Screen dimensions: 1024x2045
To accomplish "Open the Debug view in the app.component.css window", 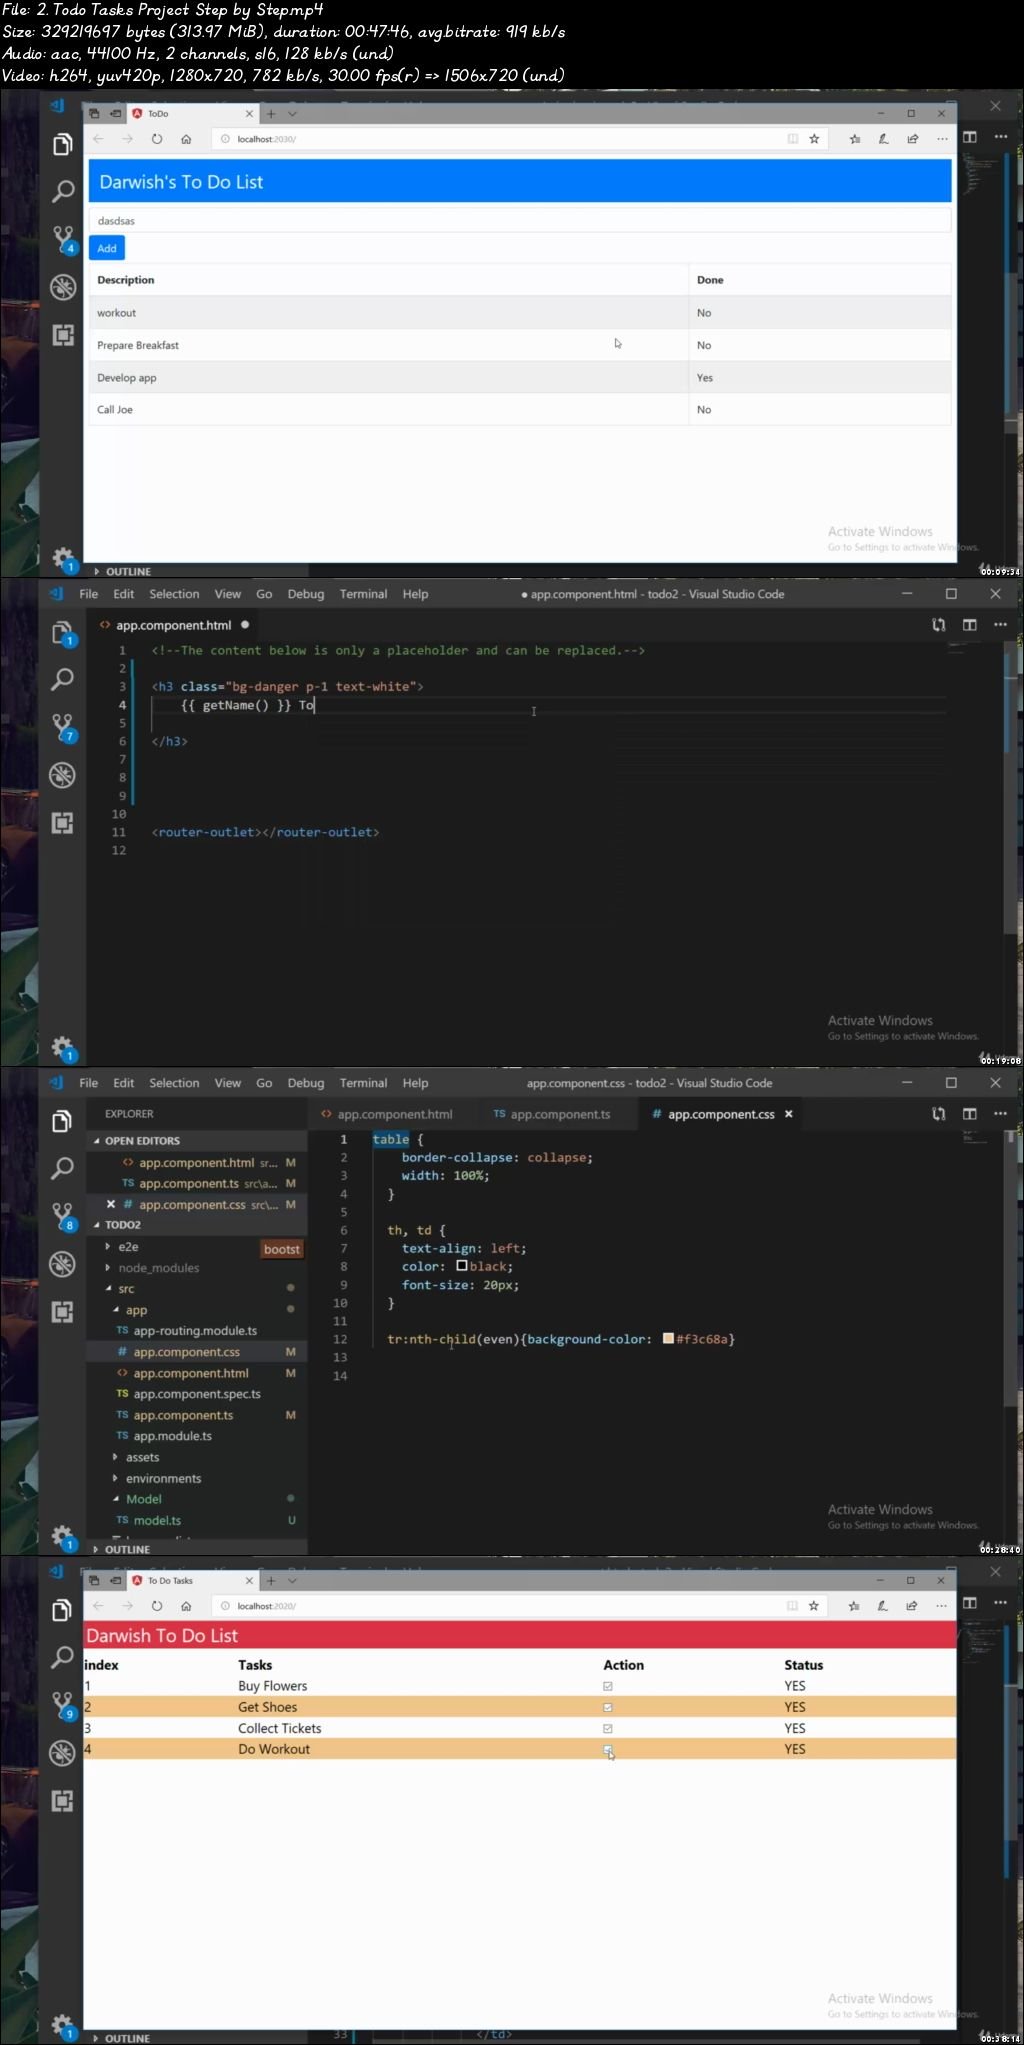I will [x=62, y=1264].
